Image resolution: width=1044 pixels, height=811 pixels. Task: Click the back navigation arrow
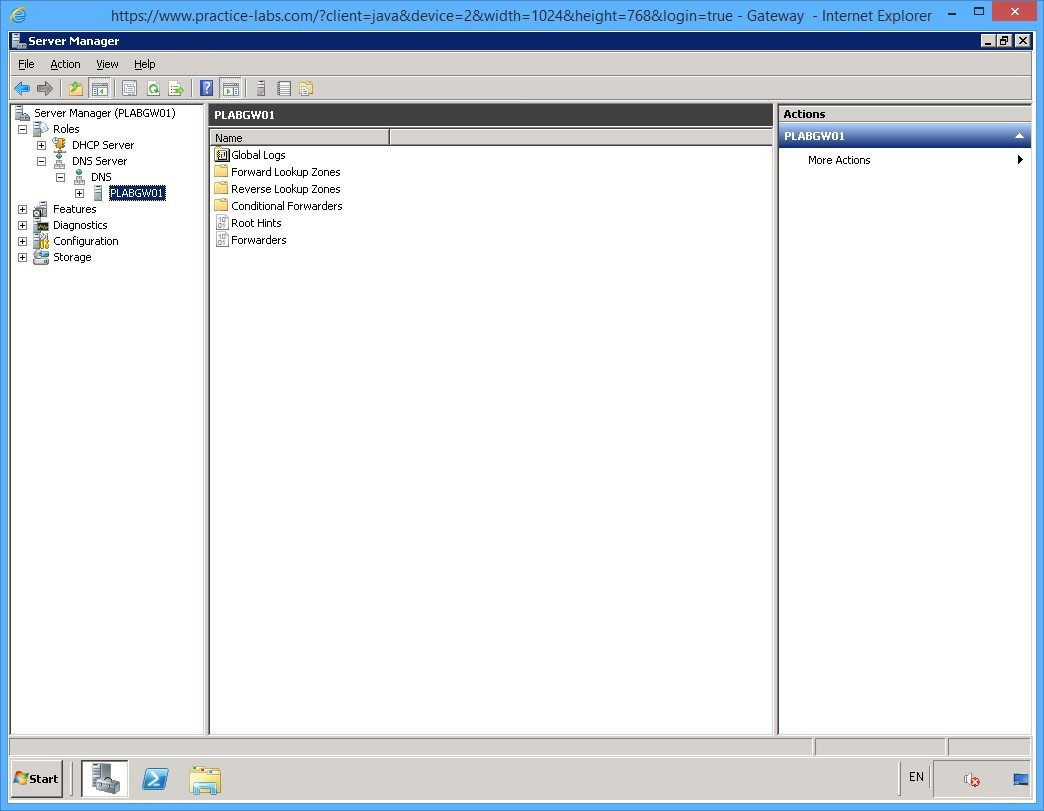click(x=21, y=88)
